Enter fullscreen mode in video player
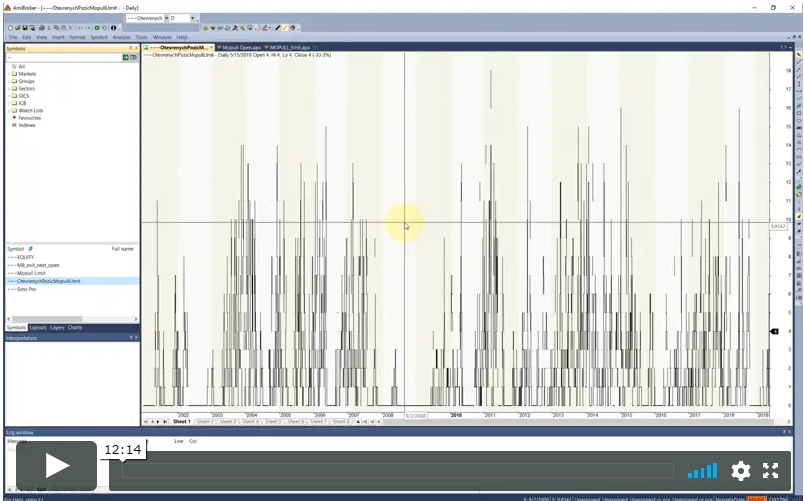This screenshot has height=501, width=804. pos(770,470)
